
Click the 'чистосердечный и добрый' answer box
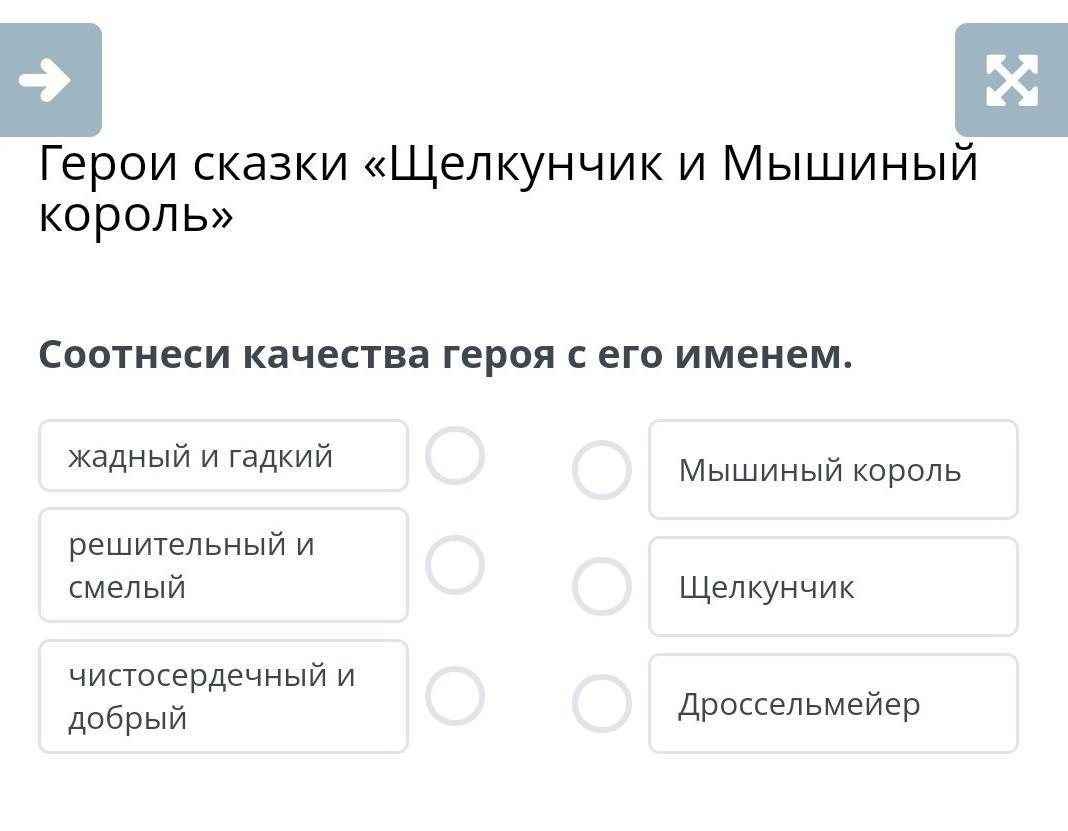point(223,696)
